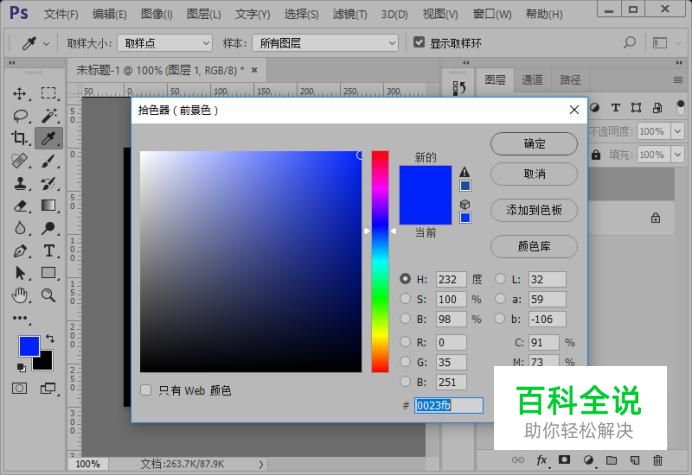Click the vertical hue spectrum slider
Screen dimensions: 692x475
[x=380, y=261]
